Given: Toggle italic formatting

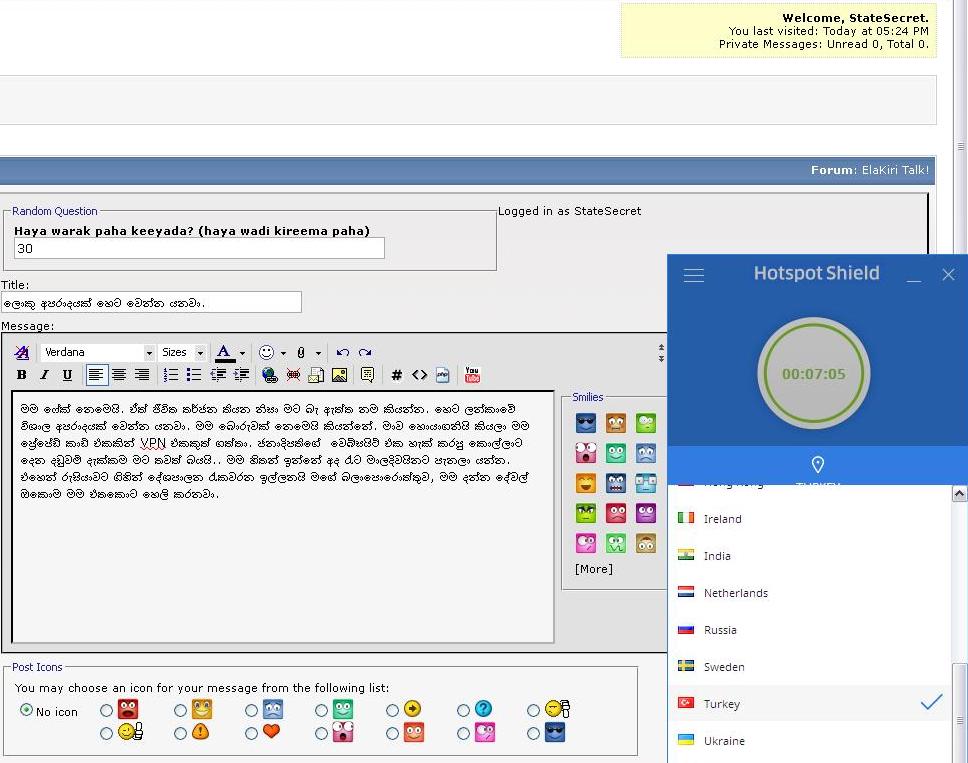Looking at the screenshot, I should coord(44,375).
